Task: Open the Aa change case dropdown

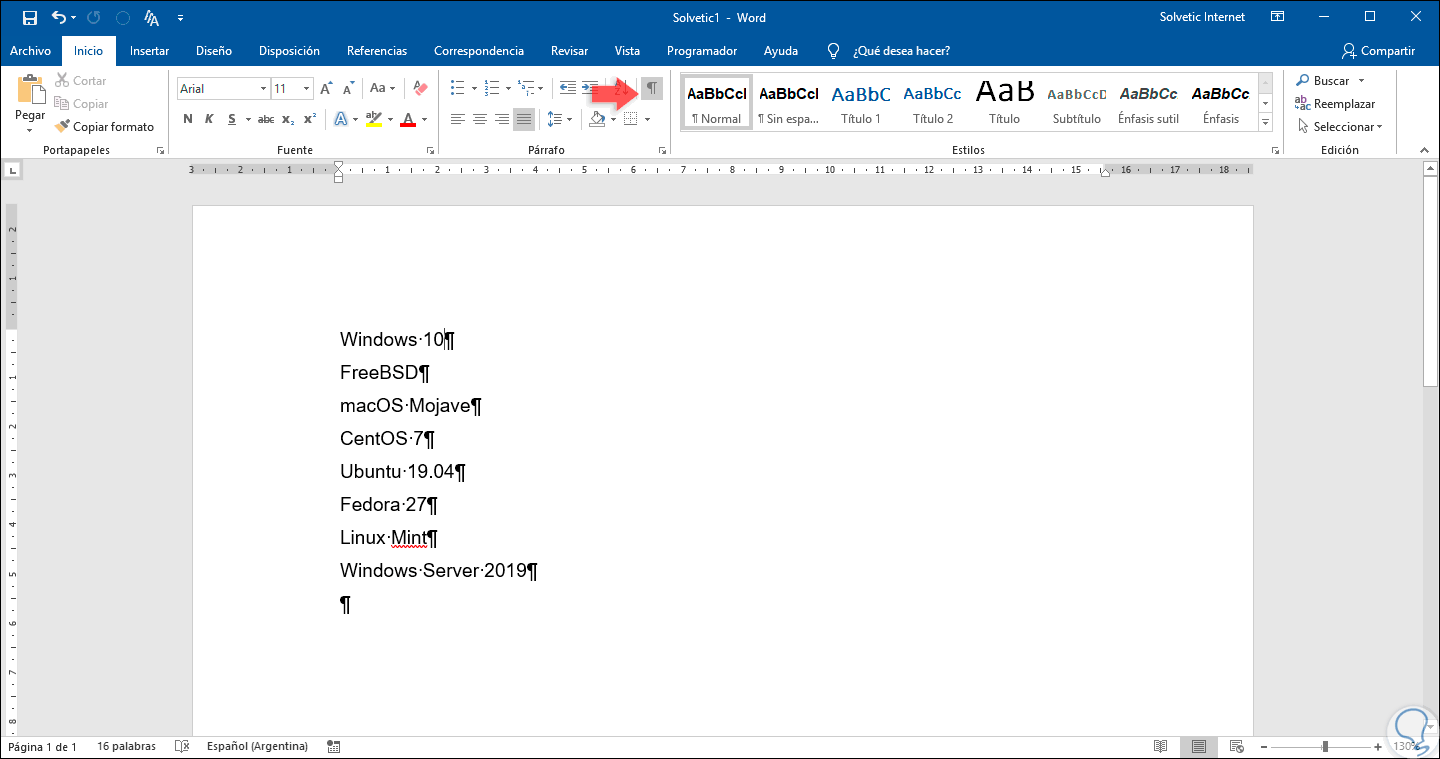Action: (383, 89)
